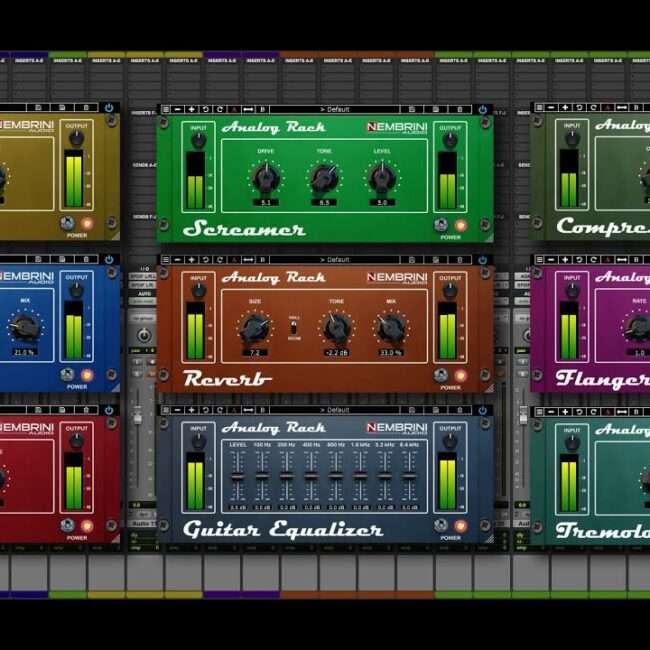Click the Reverb MIX knob
Image resolution: width=650 pixels, height=650 pixels.
click(x=391, y=329)
